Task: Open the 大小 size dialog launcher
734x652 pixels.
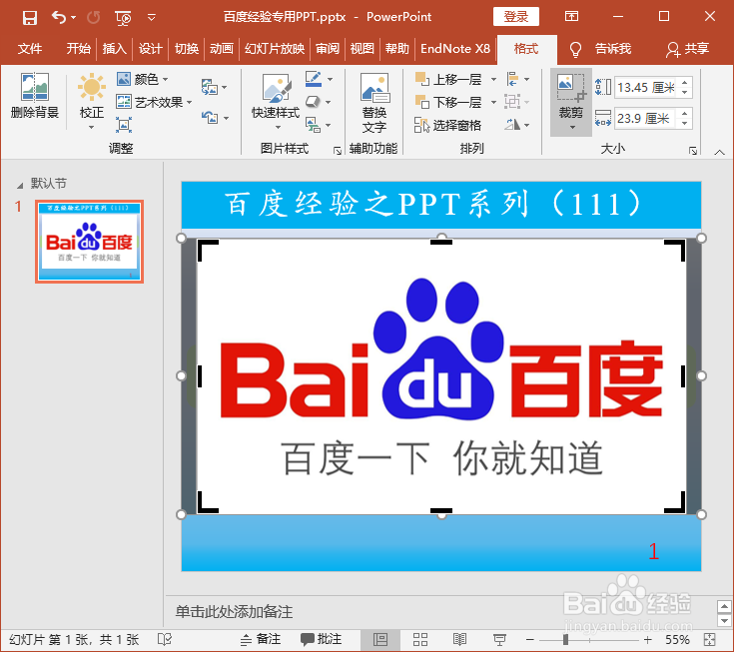Action: tap(693, 150)
